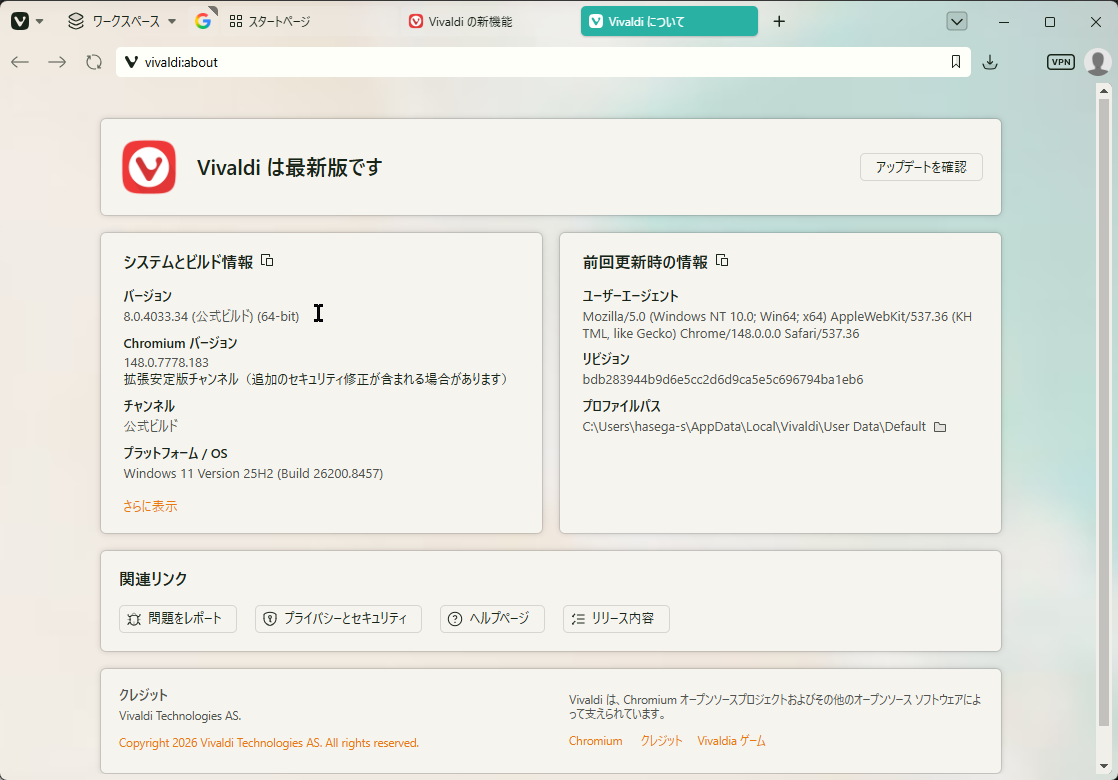The height and width of the screenshot is (780, 1118).
Task: Click Chromium version 148.0.7778.183
Action: coord(166,362)
